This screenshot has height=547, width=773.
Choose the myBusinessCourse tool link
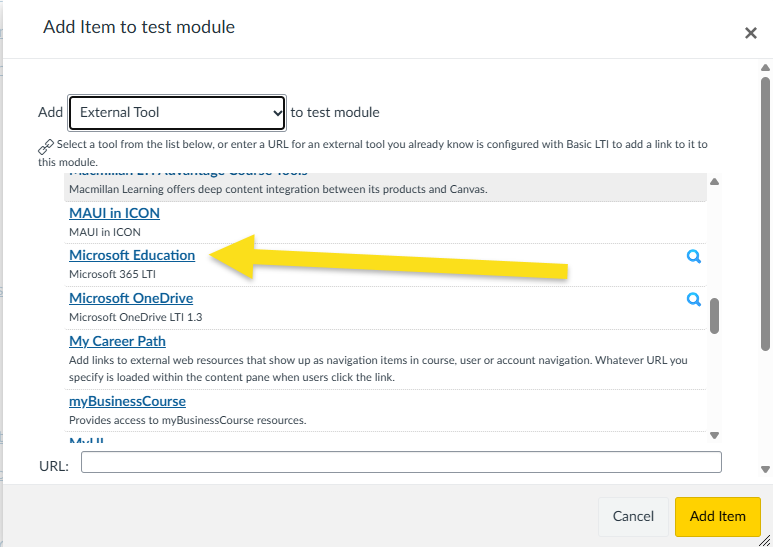point(127,401)
